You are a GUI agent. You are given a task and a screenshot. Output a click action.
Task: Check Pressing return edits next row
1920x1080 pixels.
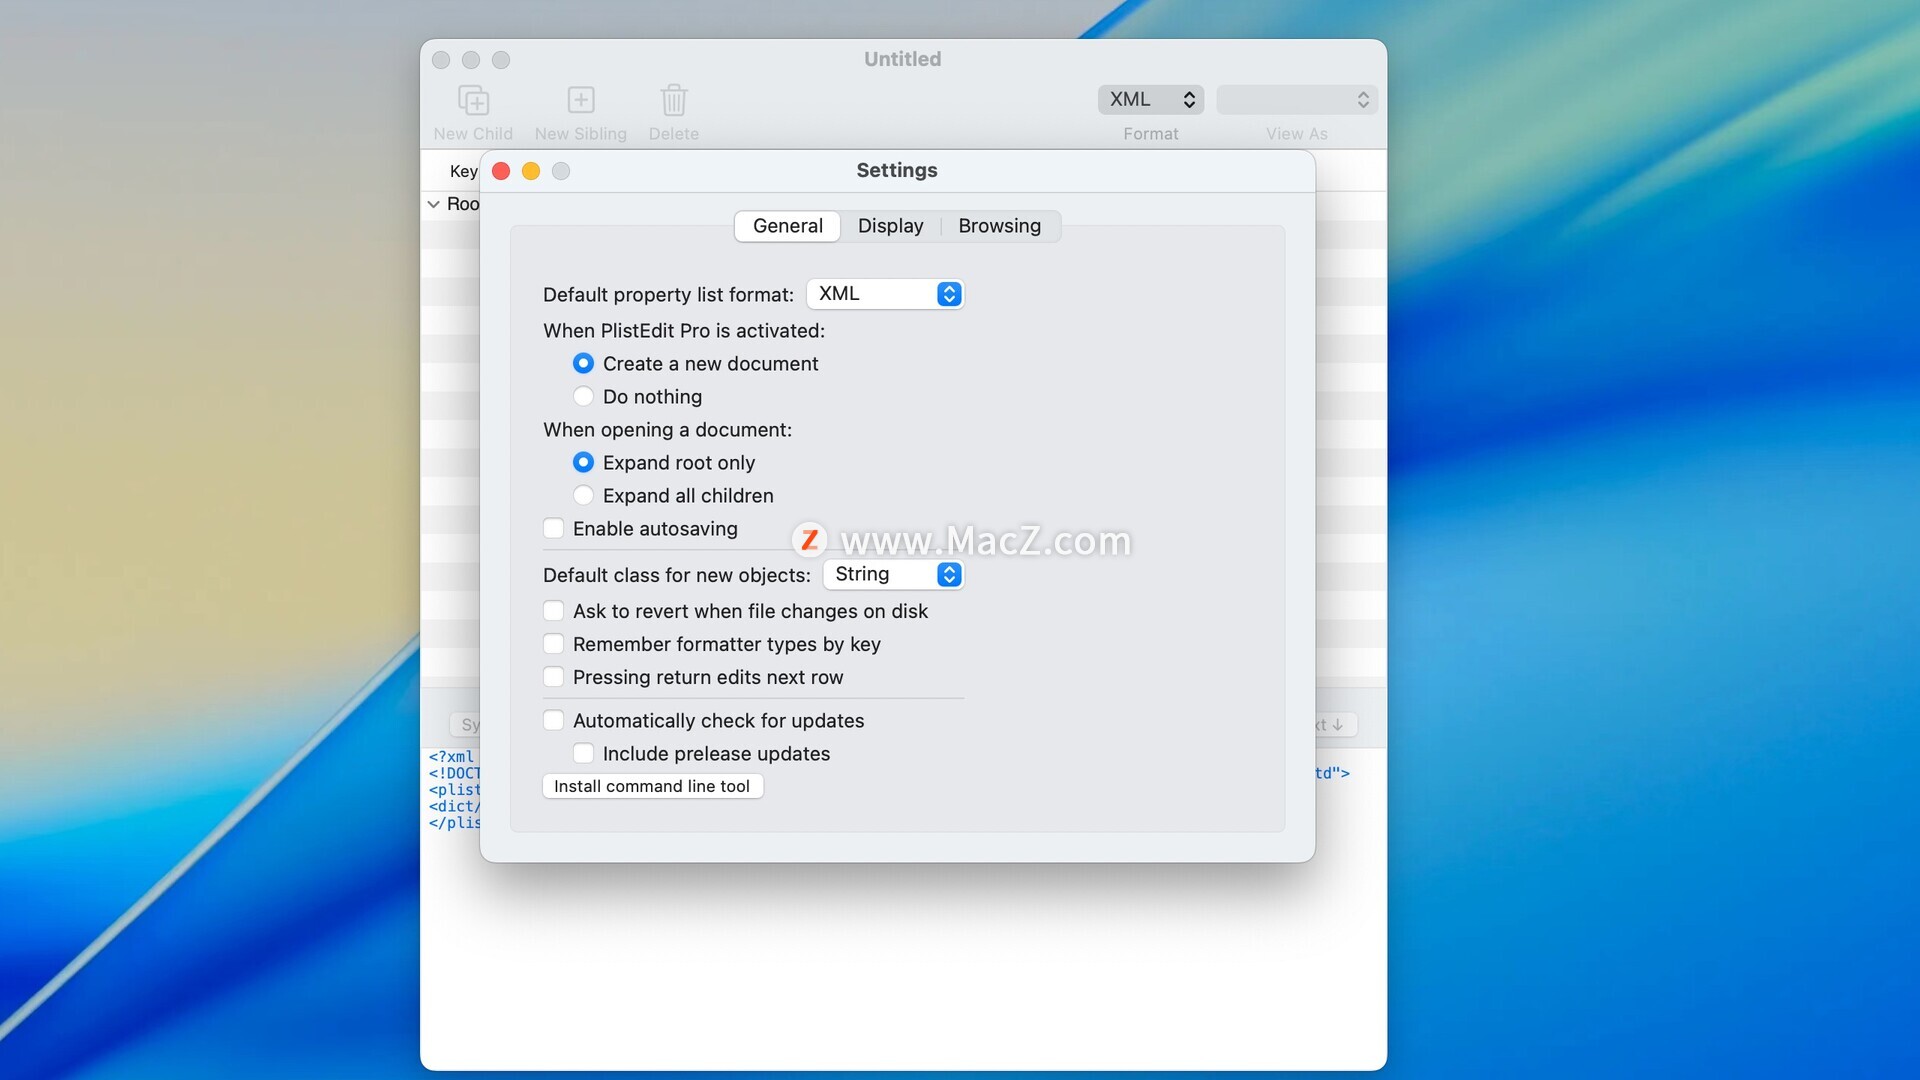tap(553, 677)
